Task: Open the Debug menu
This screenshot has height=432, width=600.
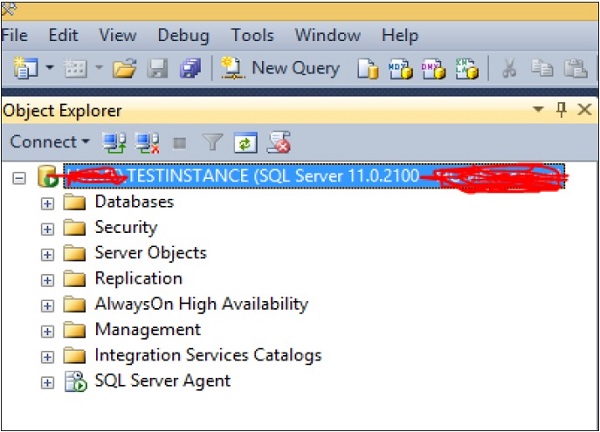Action: 183,35
